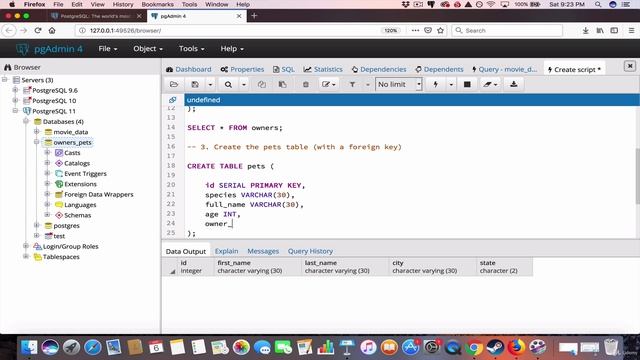
Task: Close the panel with X button
Action: click(x=630, y=66)
